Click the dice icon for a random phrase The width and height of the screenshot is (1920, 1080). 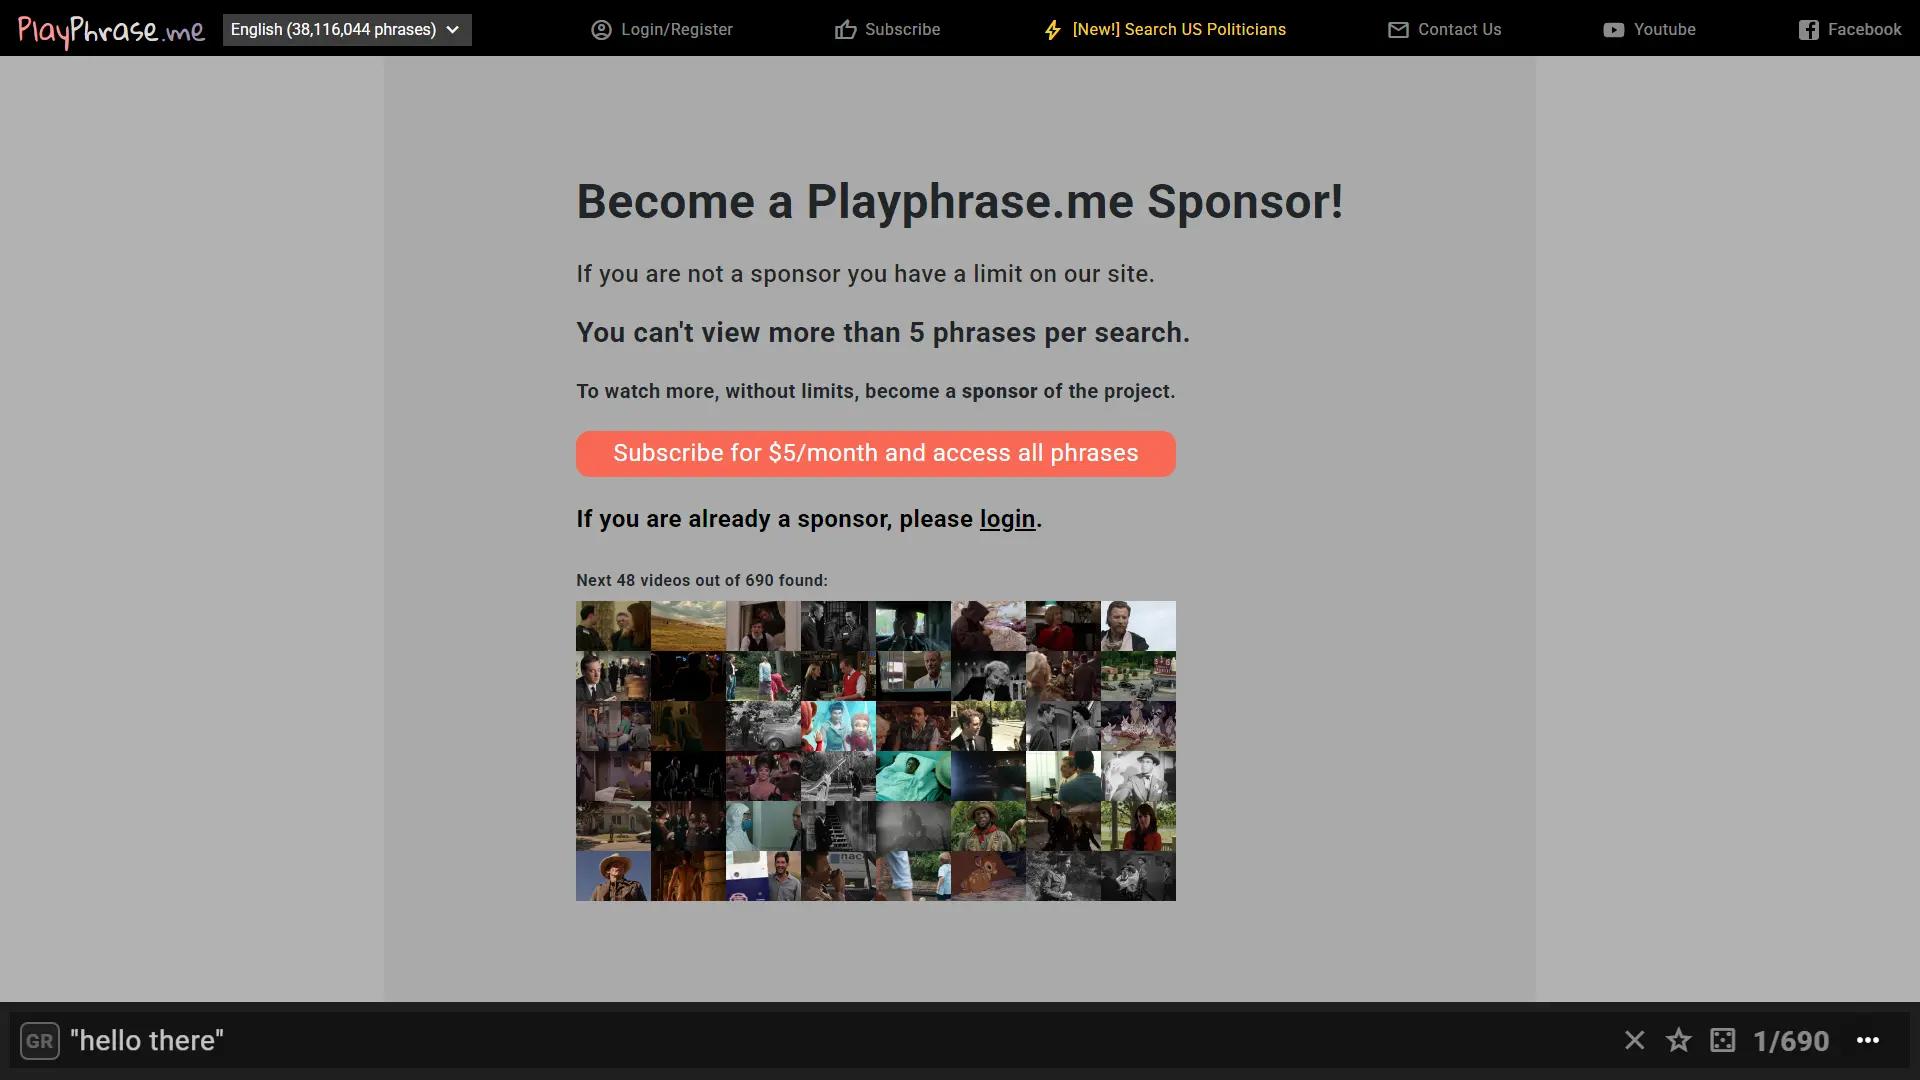1722,1040
